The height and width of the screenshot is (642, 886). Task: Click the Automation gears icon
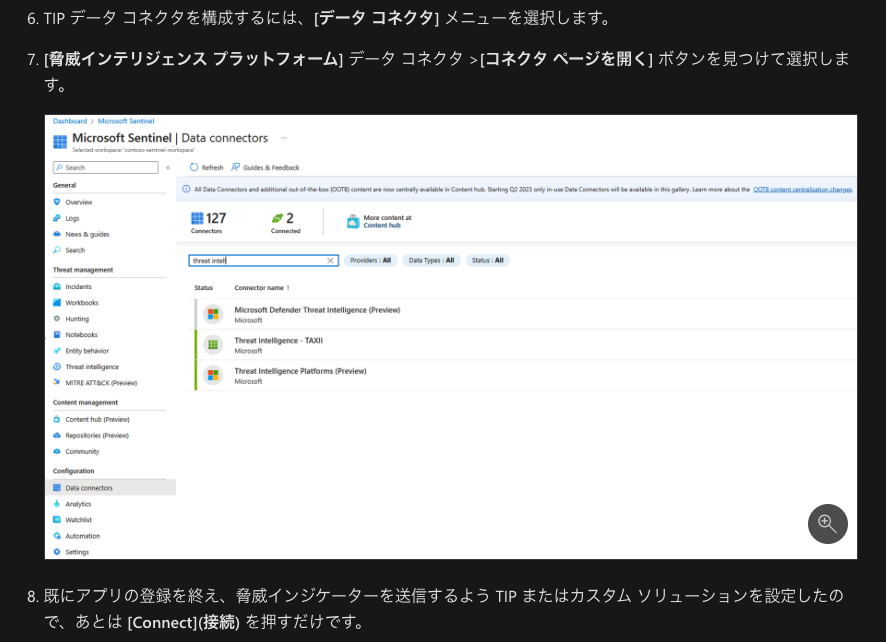[57, 536]
